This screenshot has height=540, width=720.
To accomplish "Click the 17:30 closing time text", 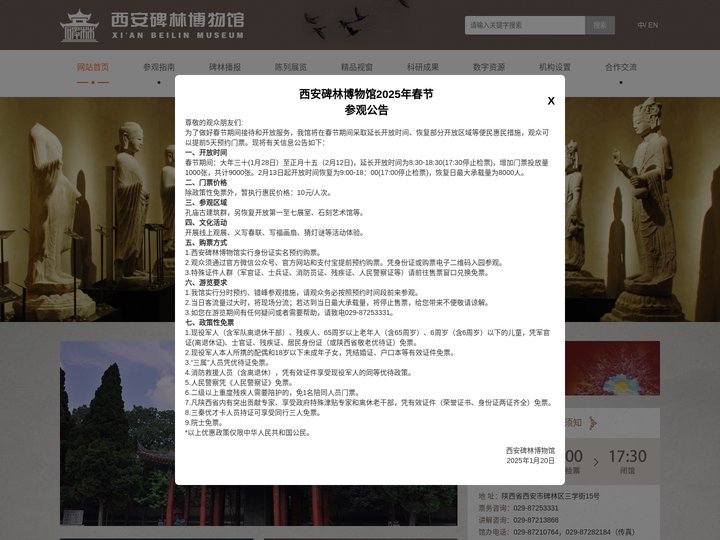I will [x=627, y=456].
